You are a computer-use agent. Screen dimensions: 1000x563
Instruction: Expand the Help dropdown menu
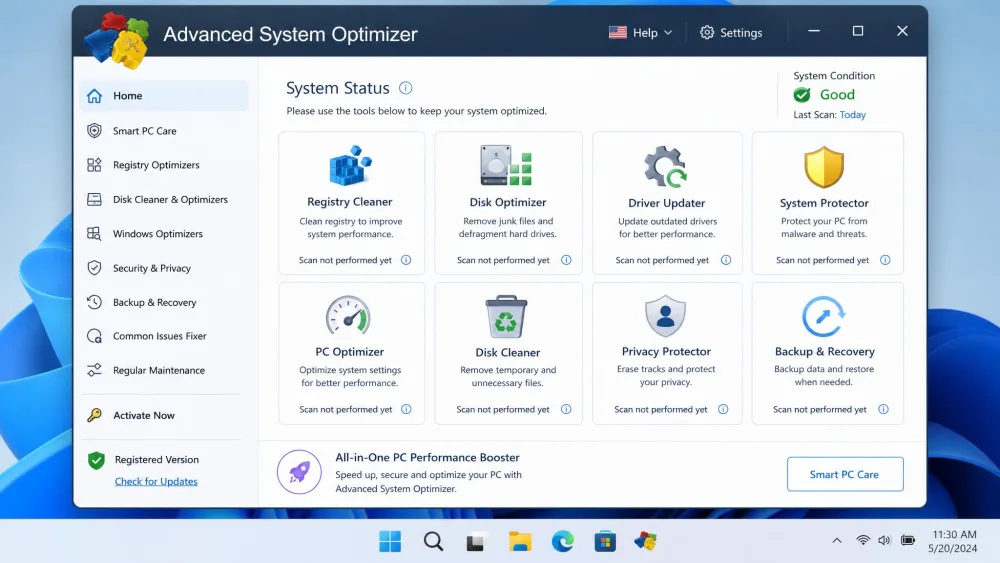click(640, 33)
